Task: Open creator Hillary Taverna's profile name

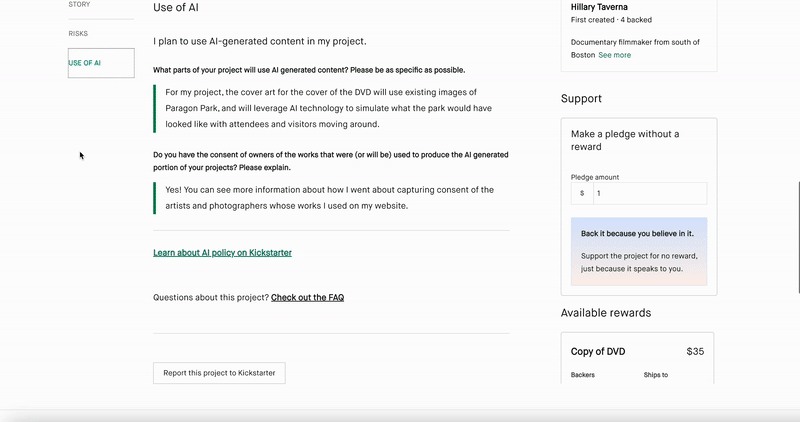Action: tap(606, 7)
